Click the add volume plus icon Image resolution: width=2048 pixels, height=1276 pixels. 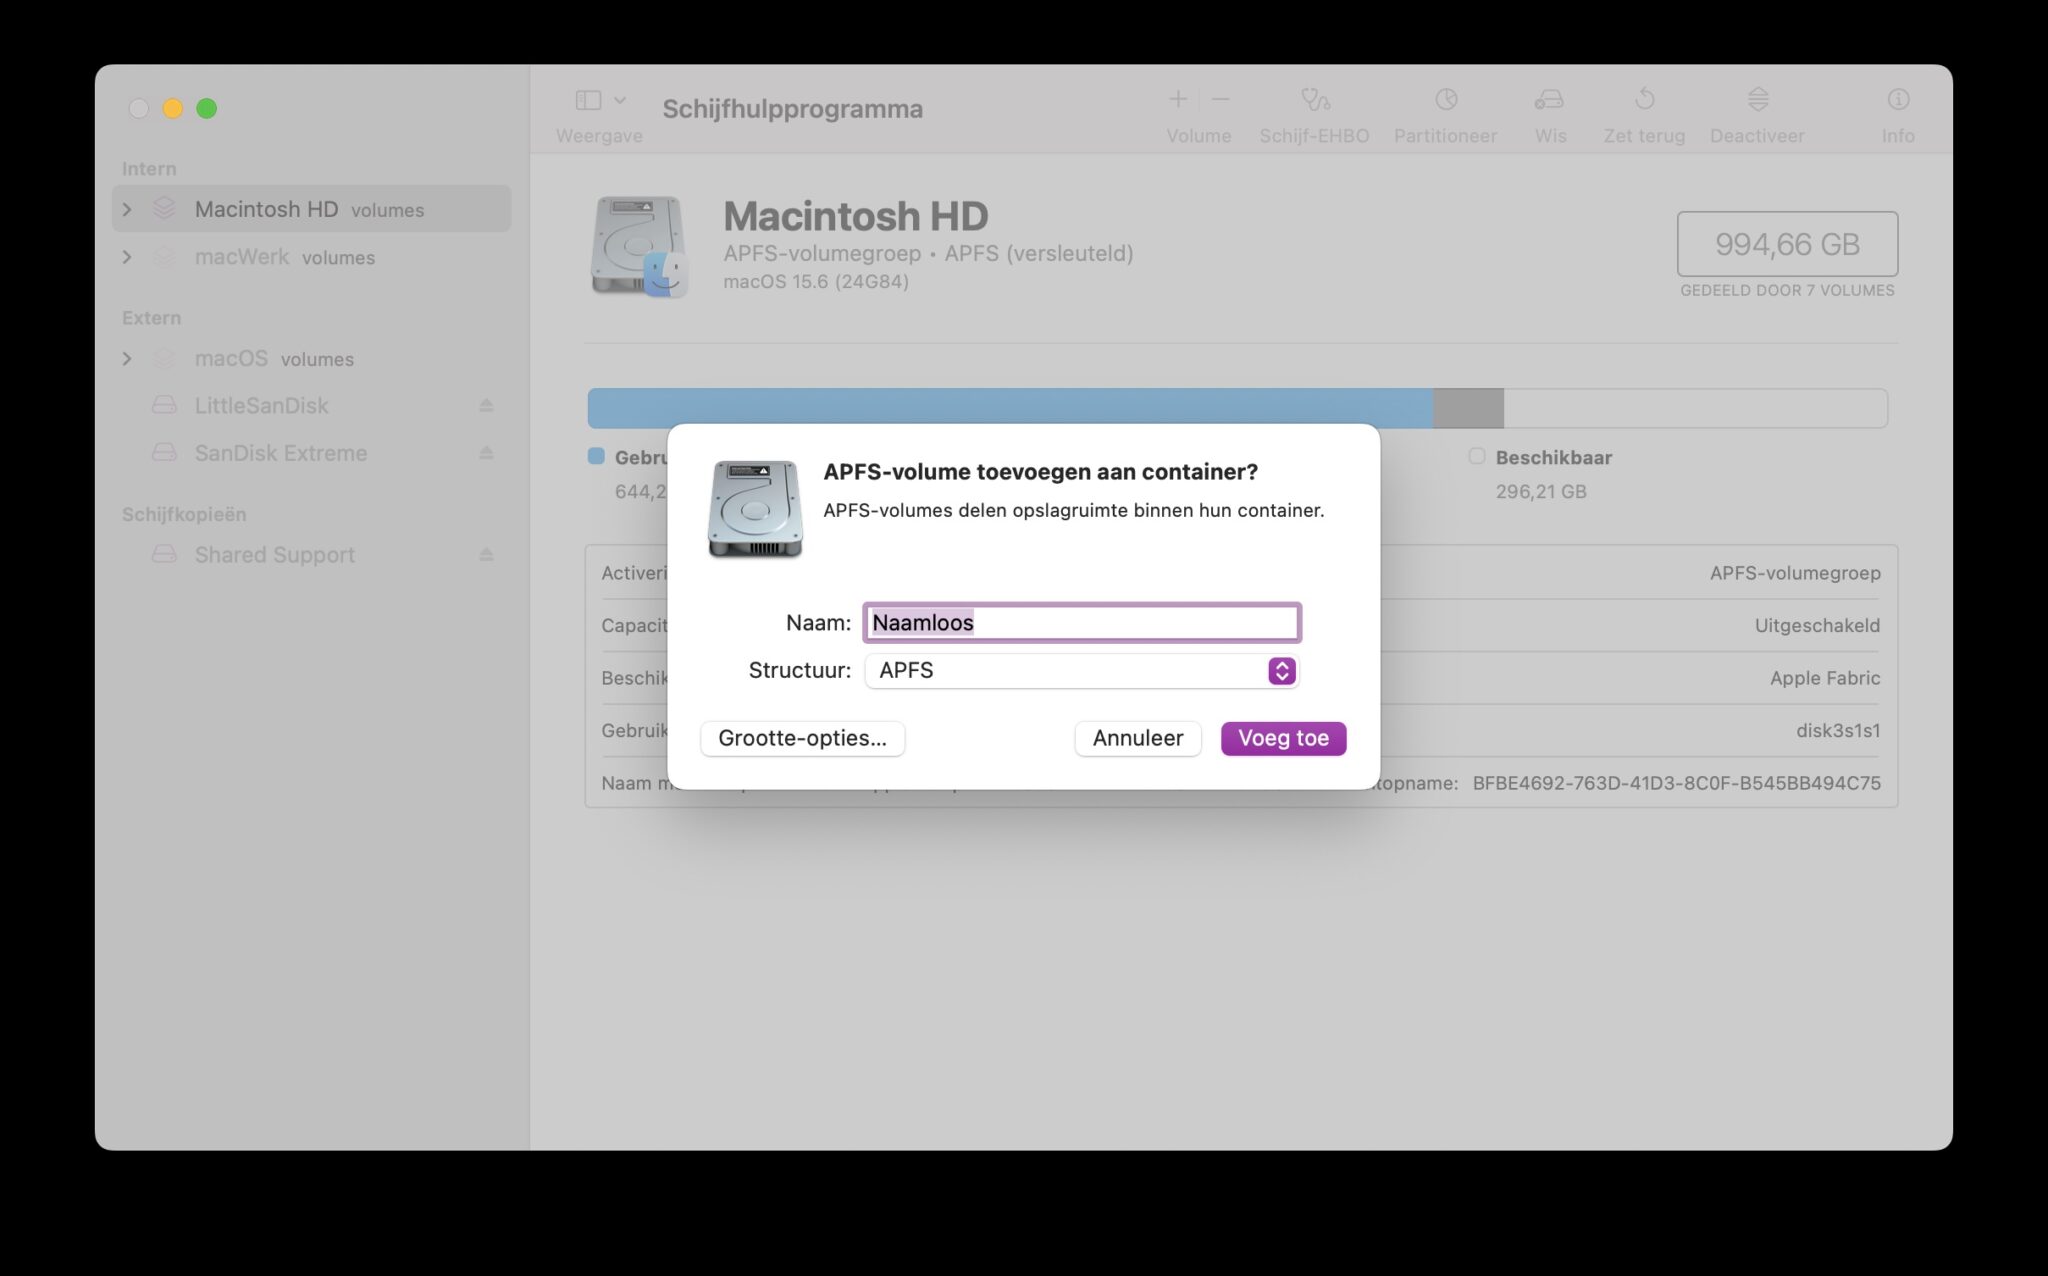1177,99
